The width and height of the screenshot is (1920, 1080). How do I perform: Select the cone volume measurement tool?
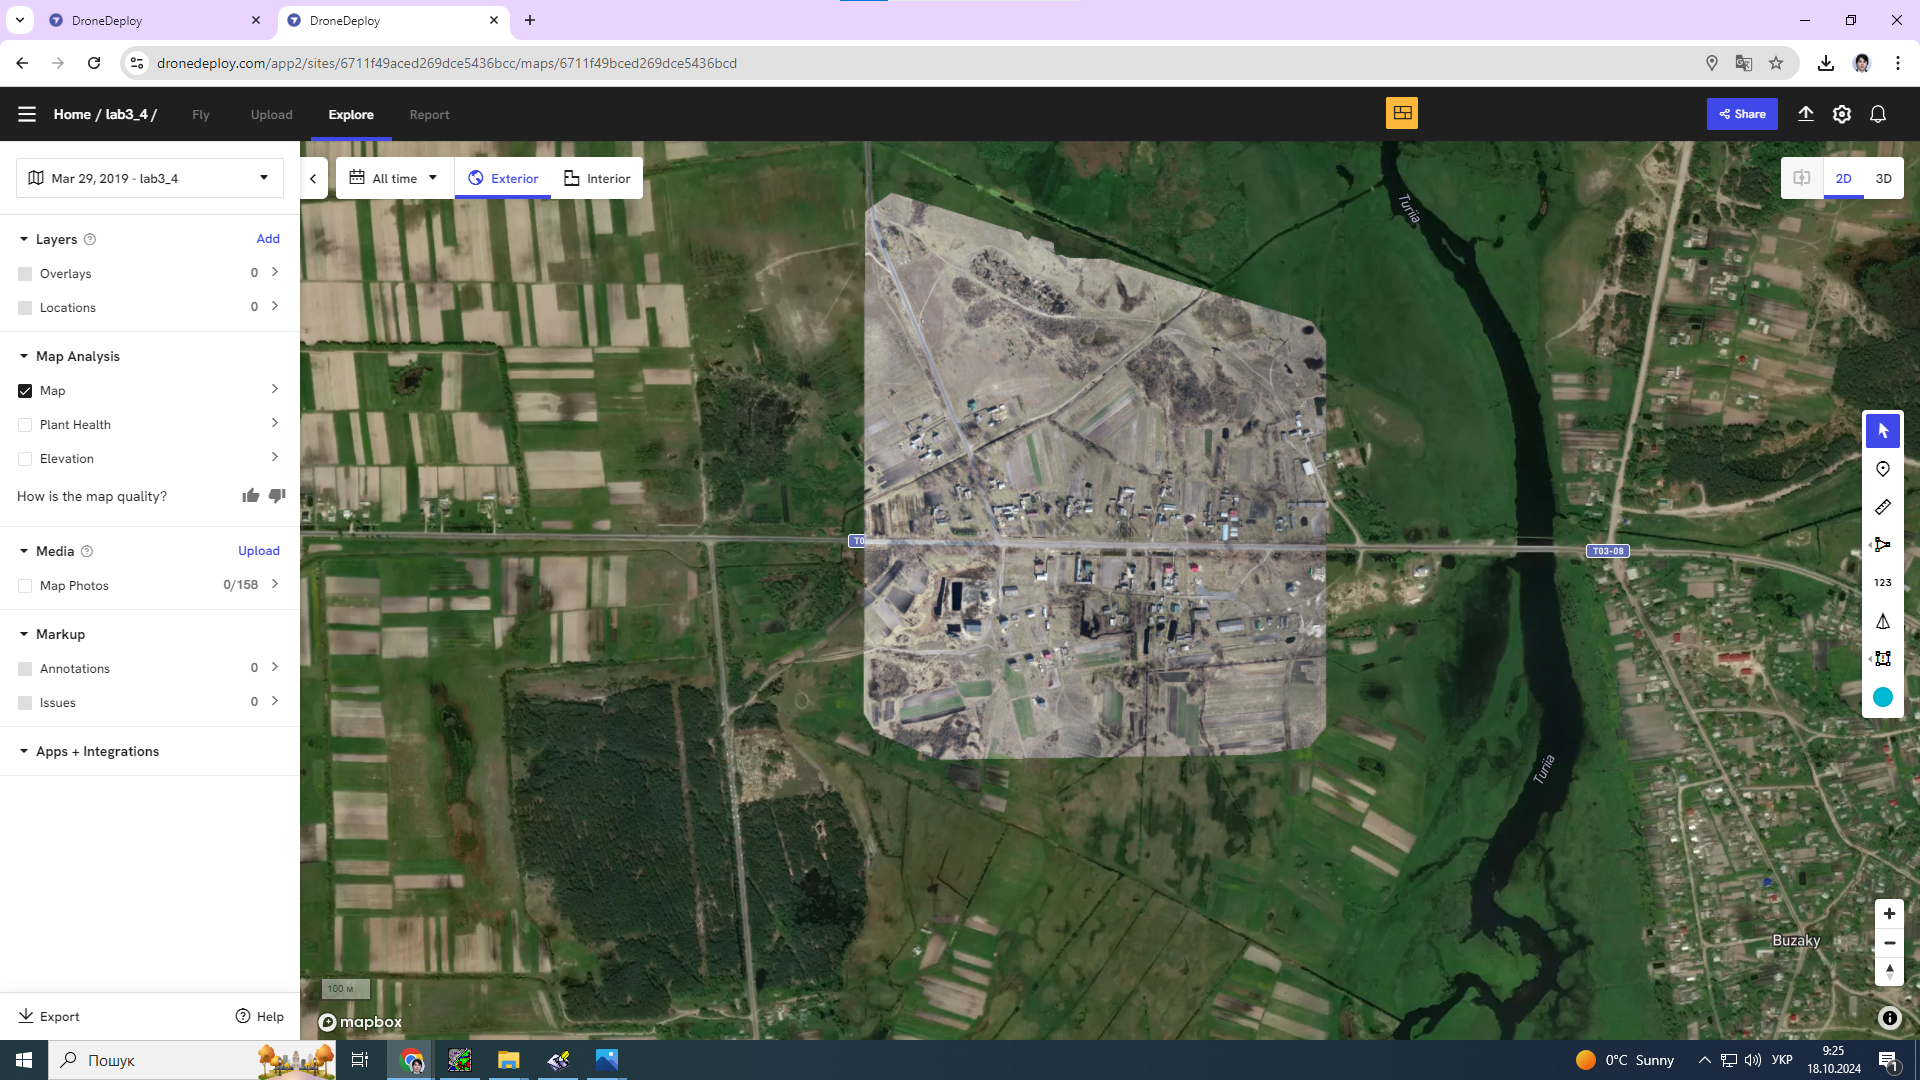tap(1883, 621)
